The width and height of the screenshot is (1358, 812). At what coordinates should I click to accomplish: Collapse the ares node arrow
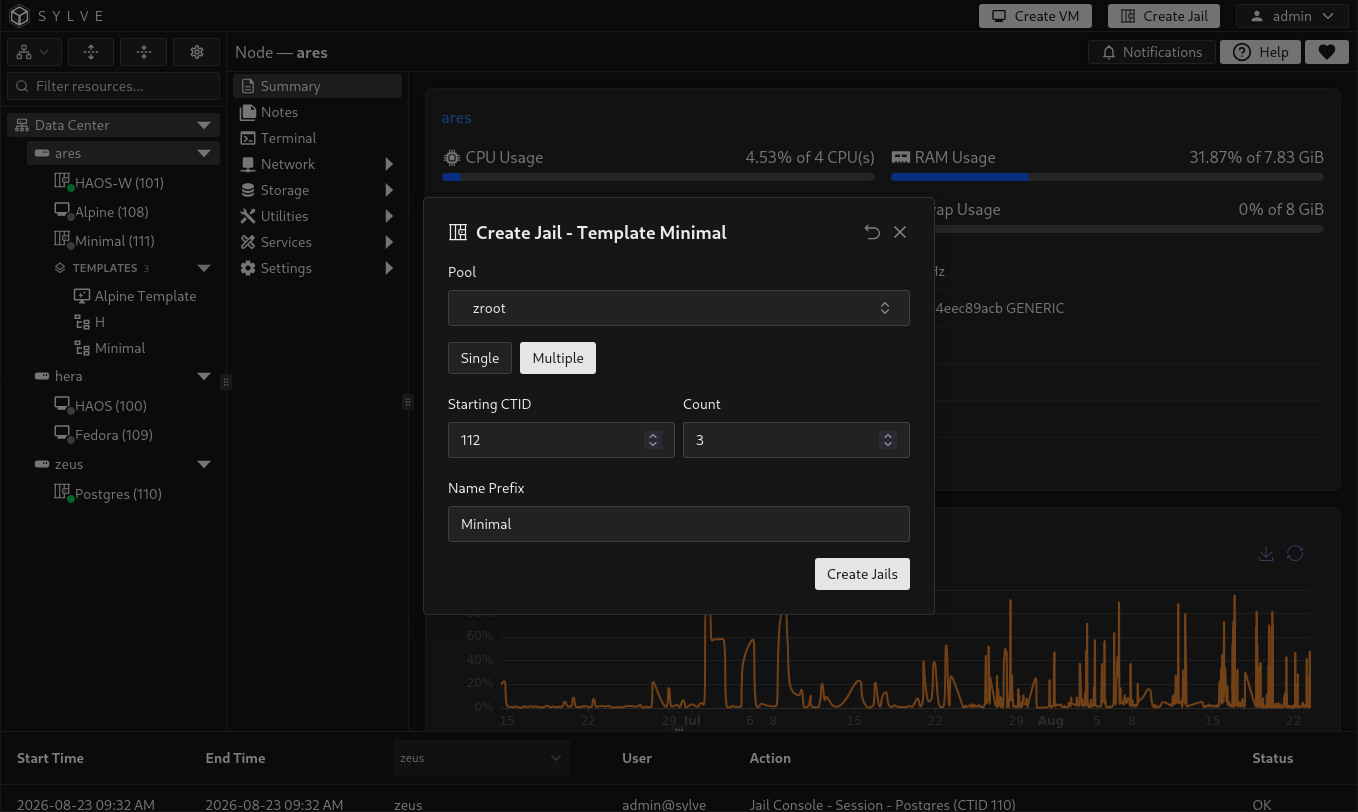pos(204,153)
